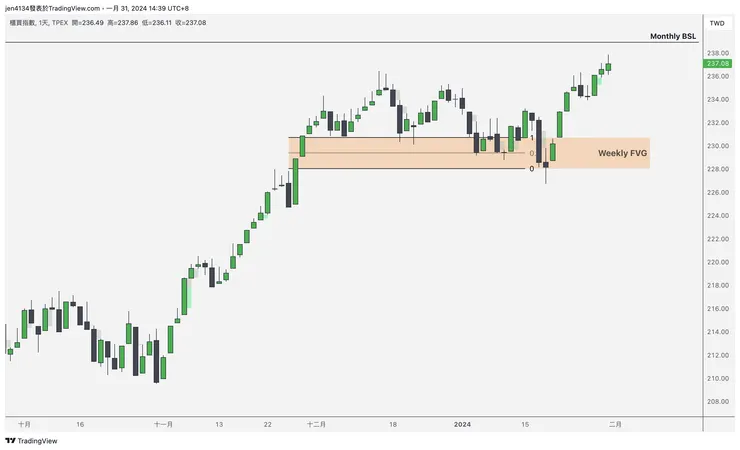Click the TradingView logo at bottom-left
Viewport: 740px width, 450px height.
pyautogui.click(x=31, y=440)
